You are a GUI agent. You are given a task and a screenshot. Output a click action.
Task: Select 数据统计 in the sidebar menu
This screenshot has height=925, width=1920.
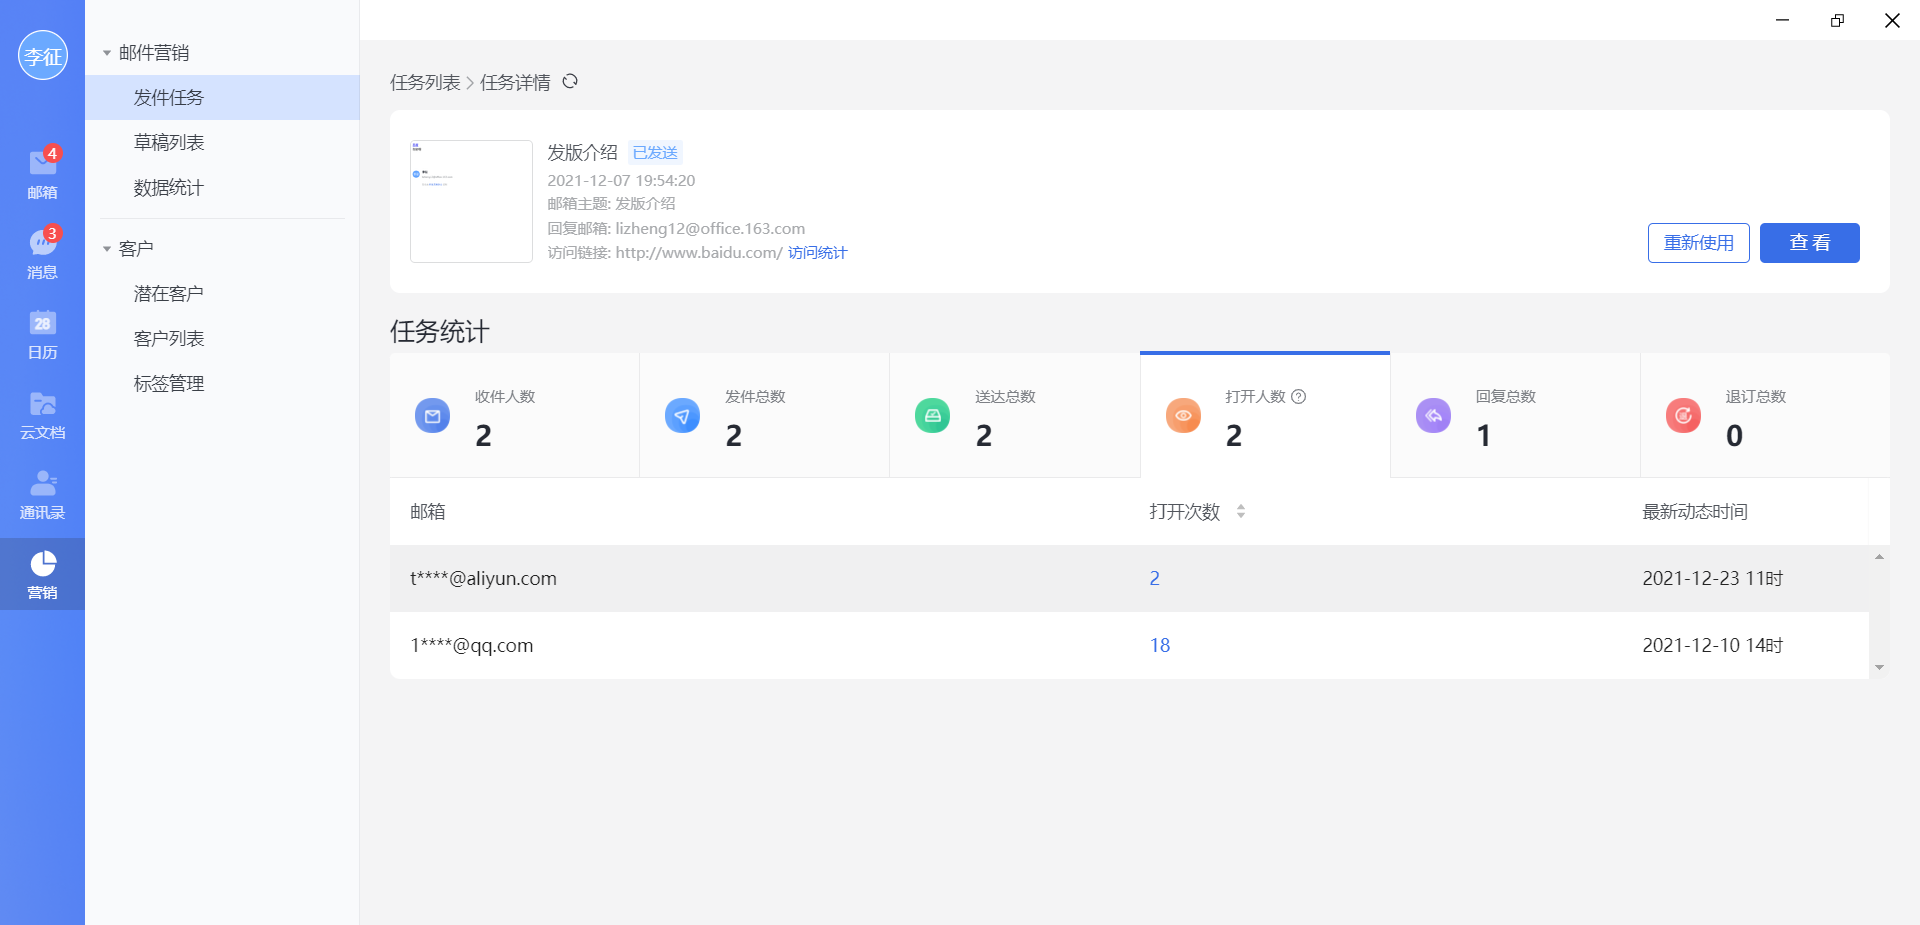(169, 188)
